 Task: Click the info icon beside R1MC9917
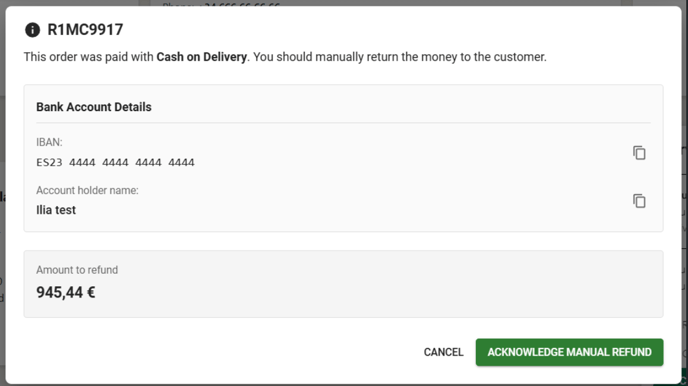click(x=32, y=30)
